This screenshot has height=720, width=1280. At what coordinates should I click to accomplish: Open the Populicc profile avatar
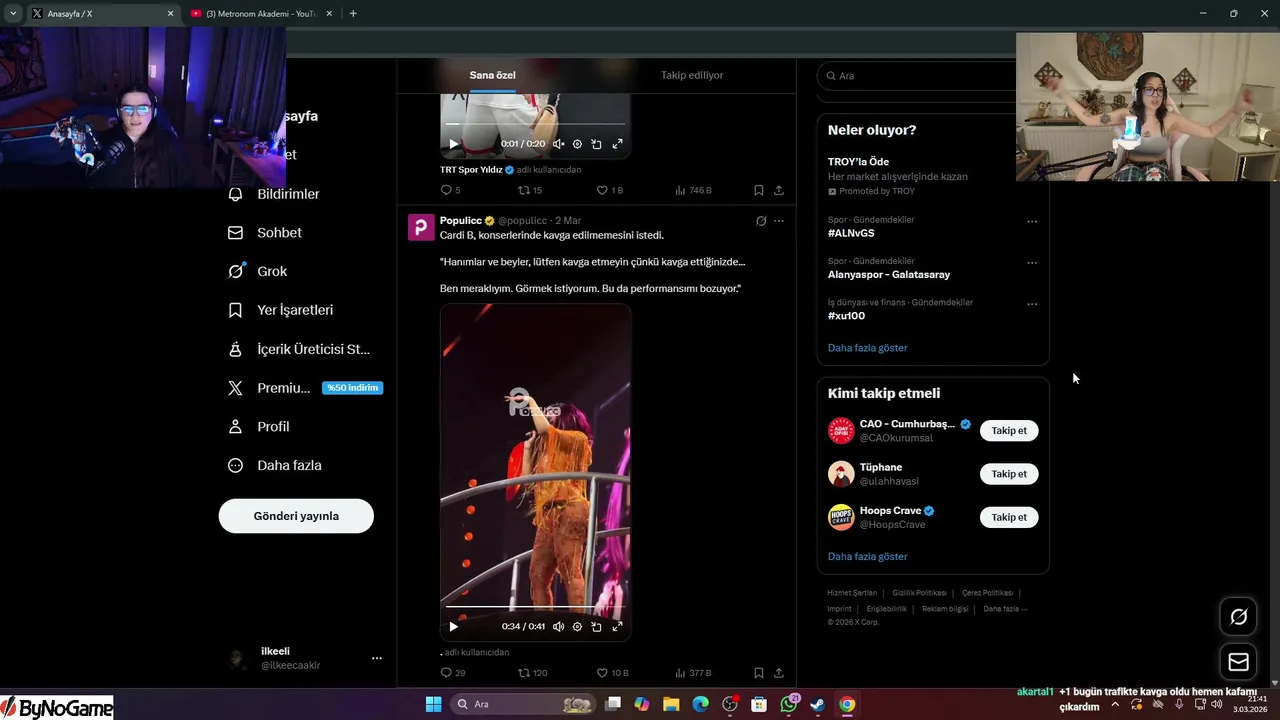(421, 227)
